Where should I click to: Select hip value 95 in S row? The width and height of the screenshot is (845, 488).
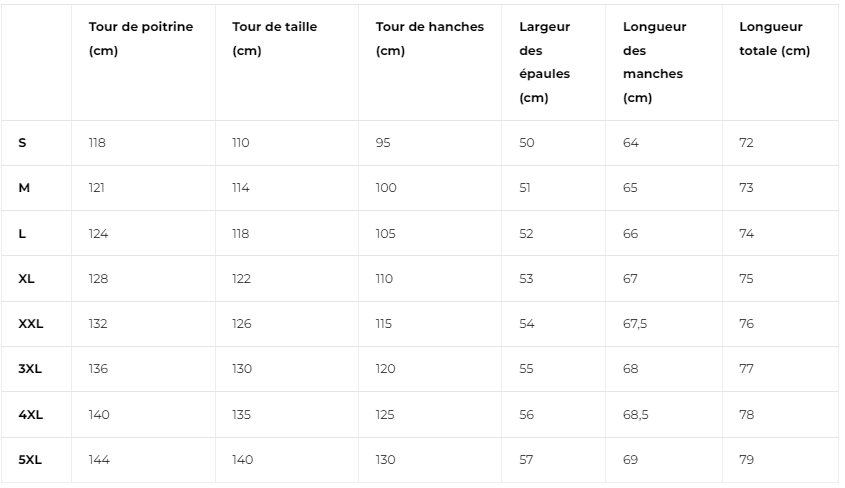tap(383, 143)
